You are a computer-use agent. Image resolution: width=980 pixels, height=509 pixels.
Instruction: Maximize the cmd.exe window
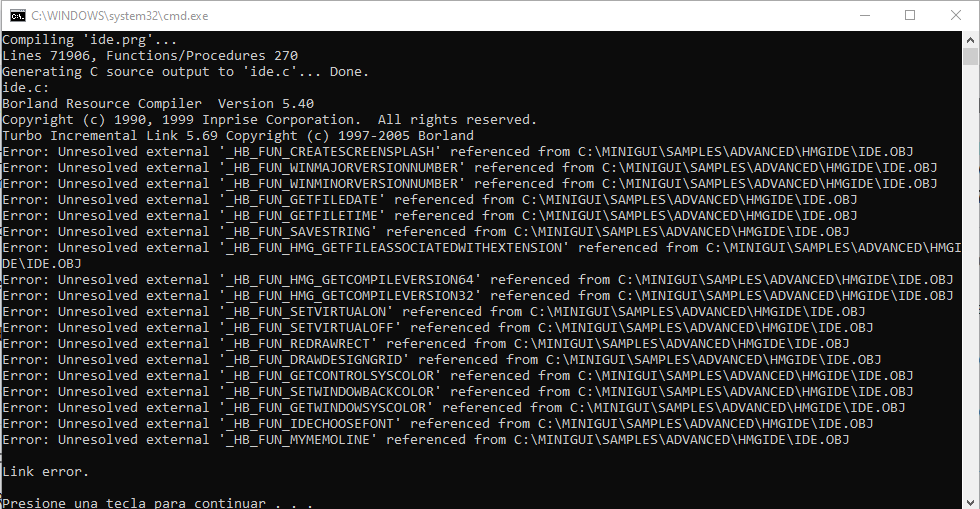[x=910, y=15]
